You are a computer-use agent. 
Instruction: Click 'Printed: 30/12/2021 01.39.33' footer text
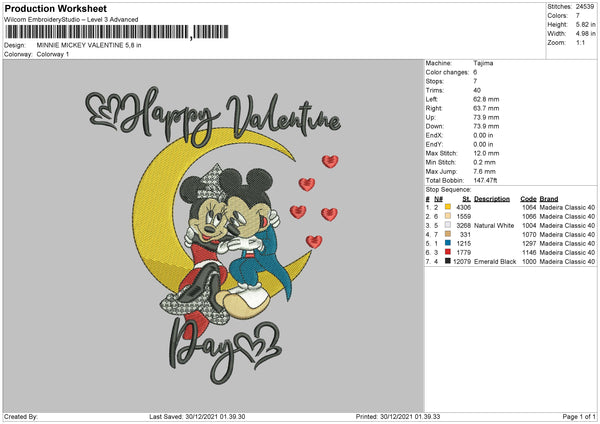[x=398, y=416]
